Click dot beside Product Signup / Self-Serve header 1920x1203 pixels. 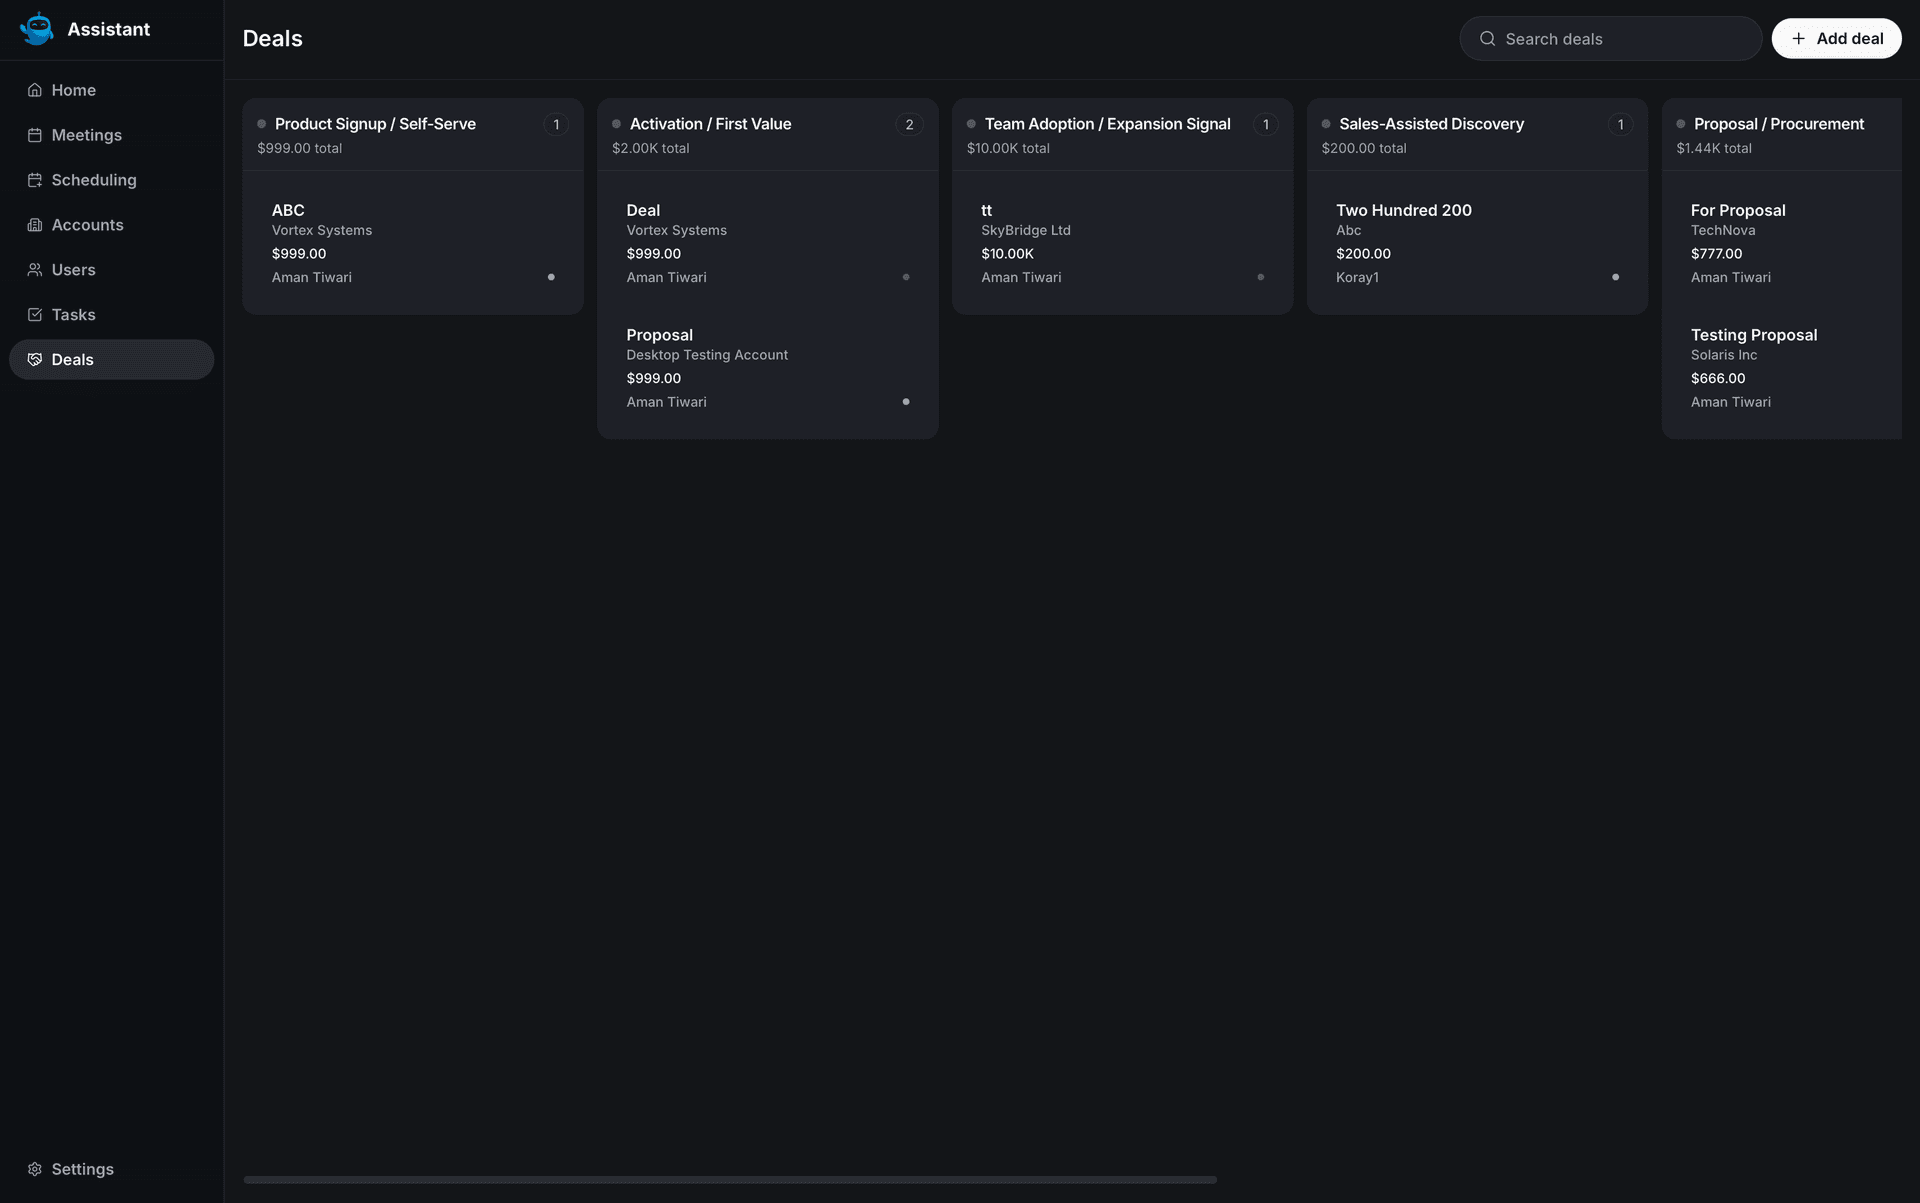pyautogui.click(x=262, y=124)
